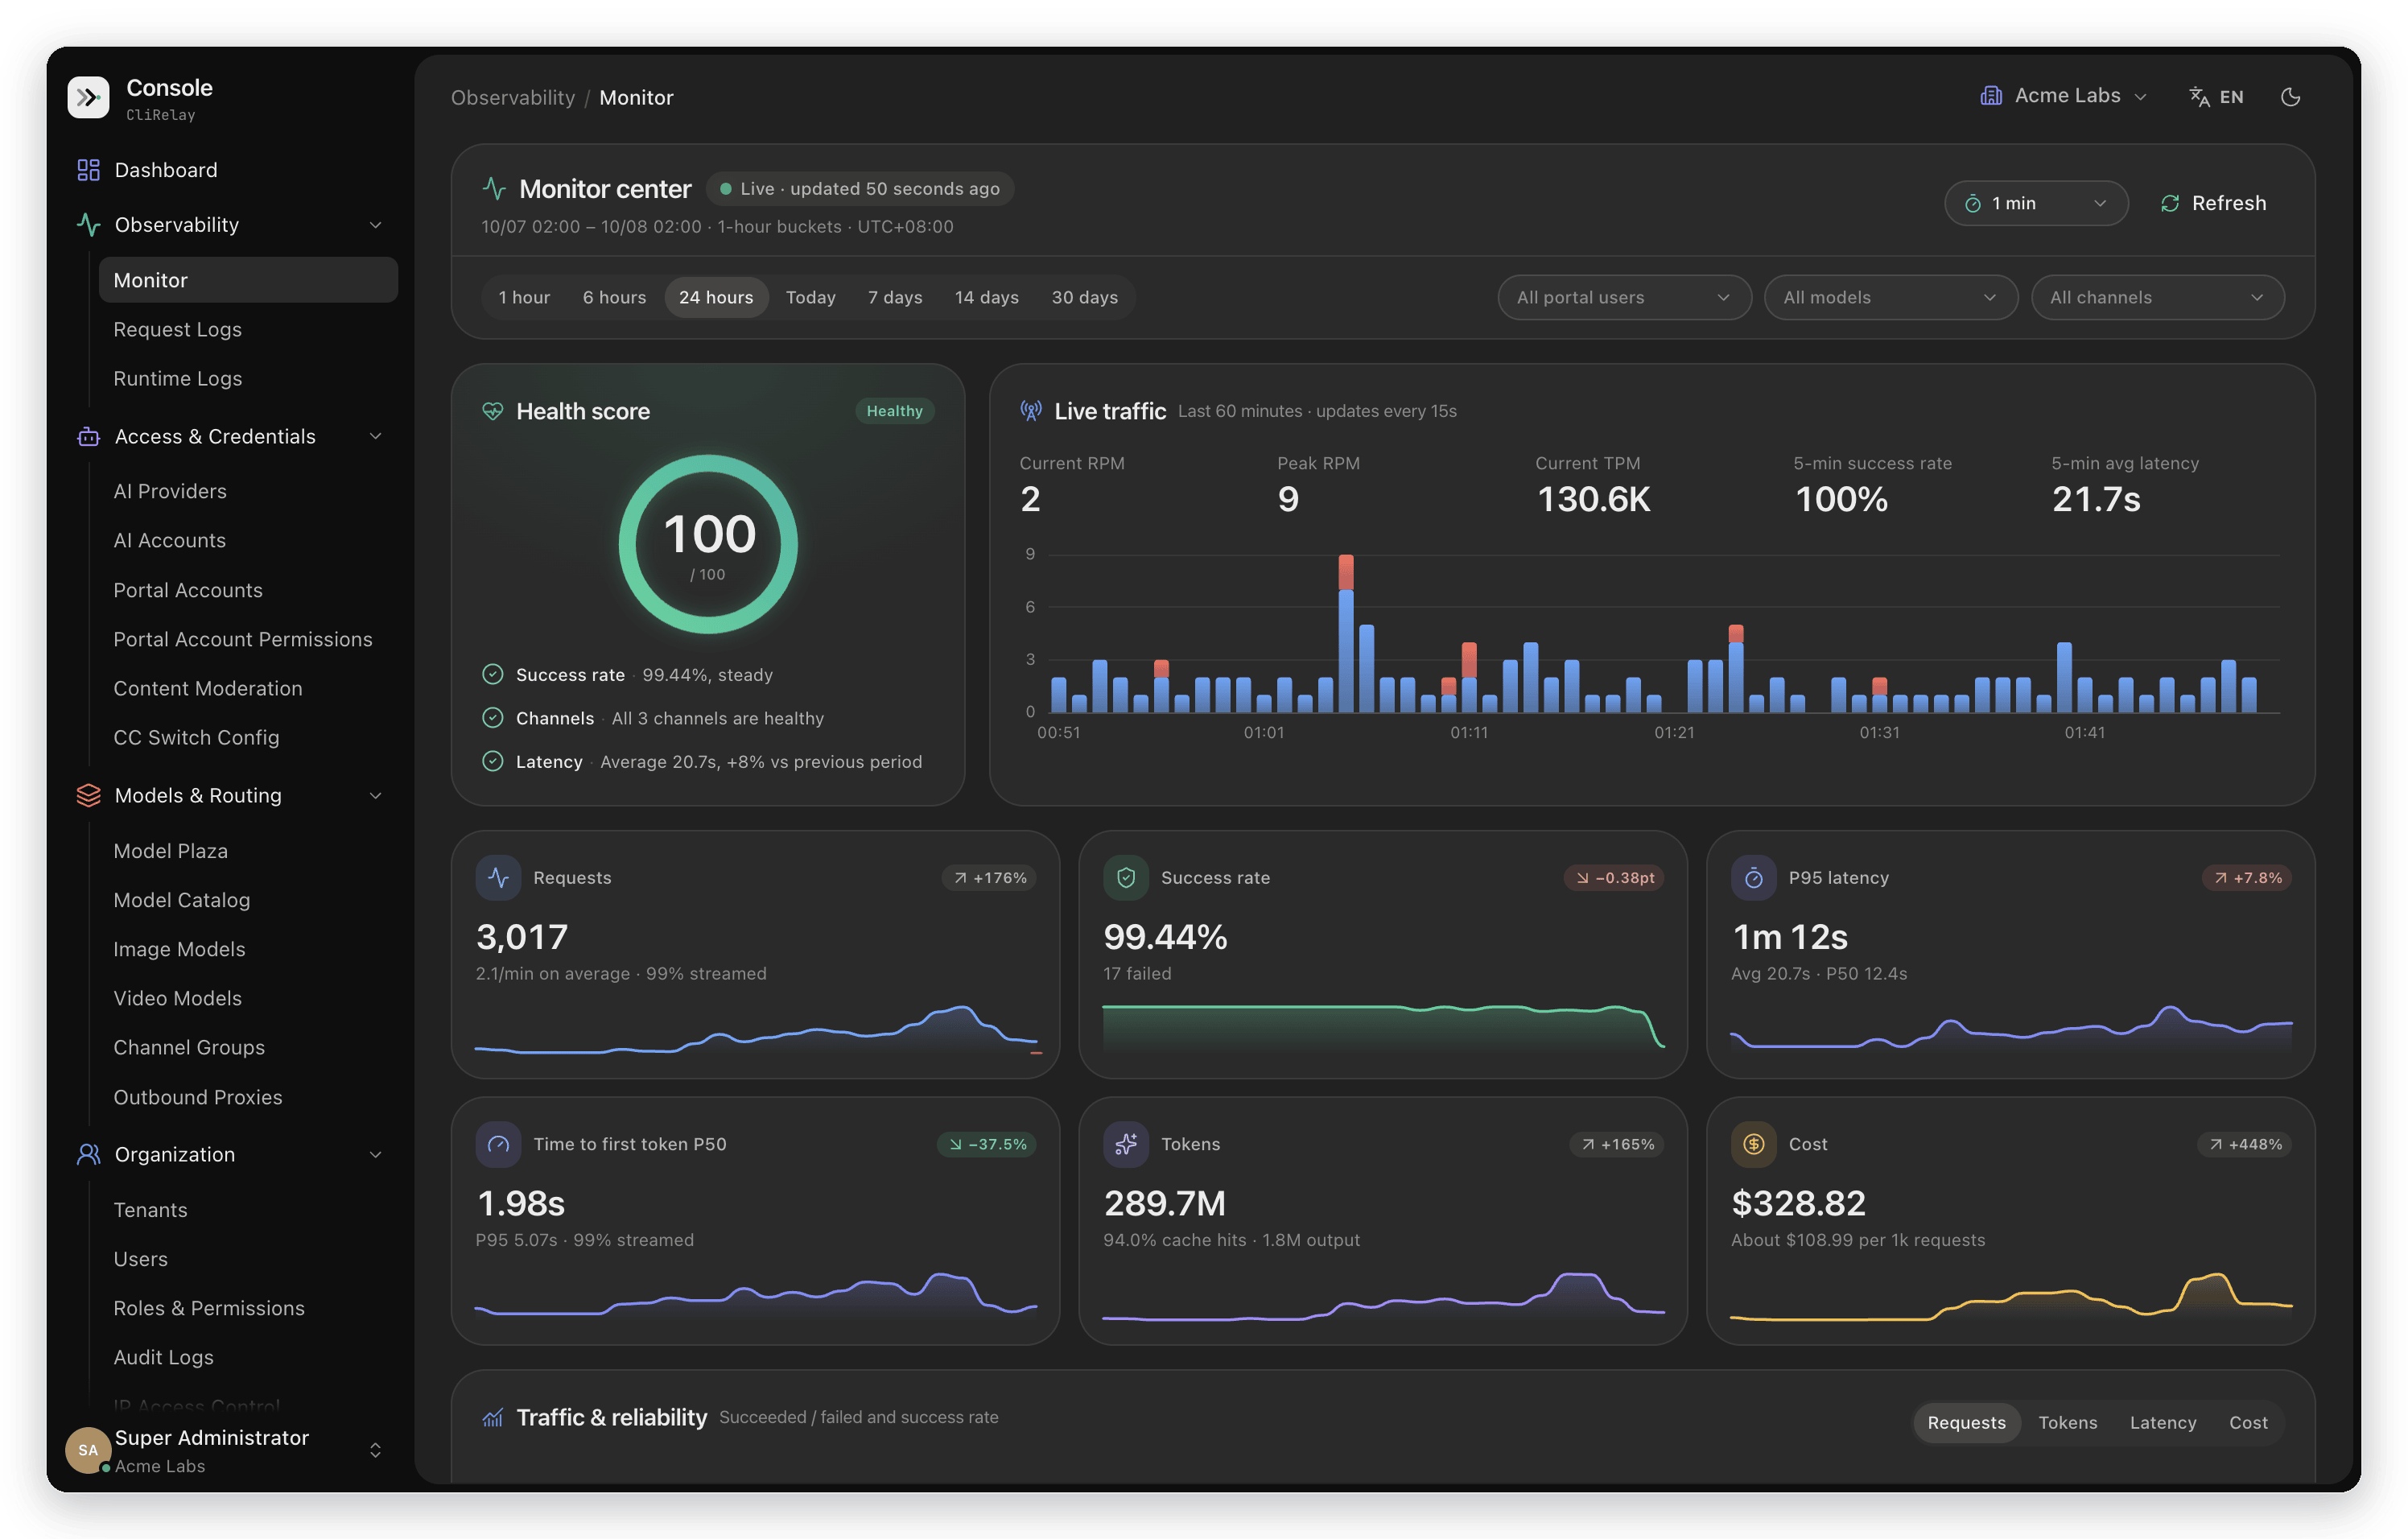Image resolution: width=2408 pixels, height=1539 pixels.
Task: Collapse the Organization section
Action: [375, 1155]
